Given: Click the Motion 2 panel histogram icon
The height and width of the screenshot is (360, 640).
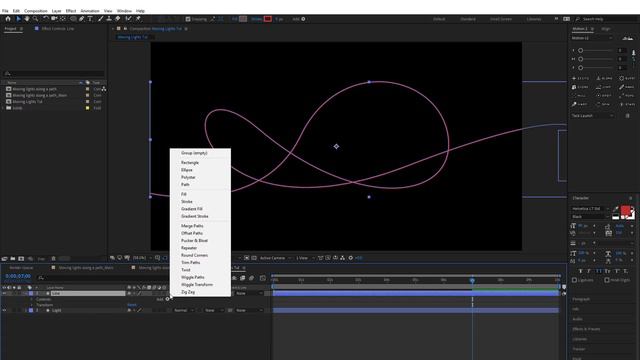Looking at the screenshot, I should pyautogui.click(x=627, y=38).
